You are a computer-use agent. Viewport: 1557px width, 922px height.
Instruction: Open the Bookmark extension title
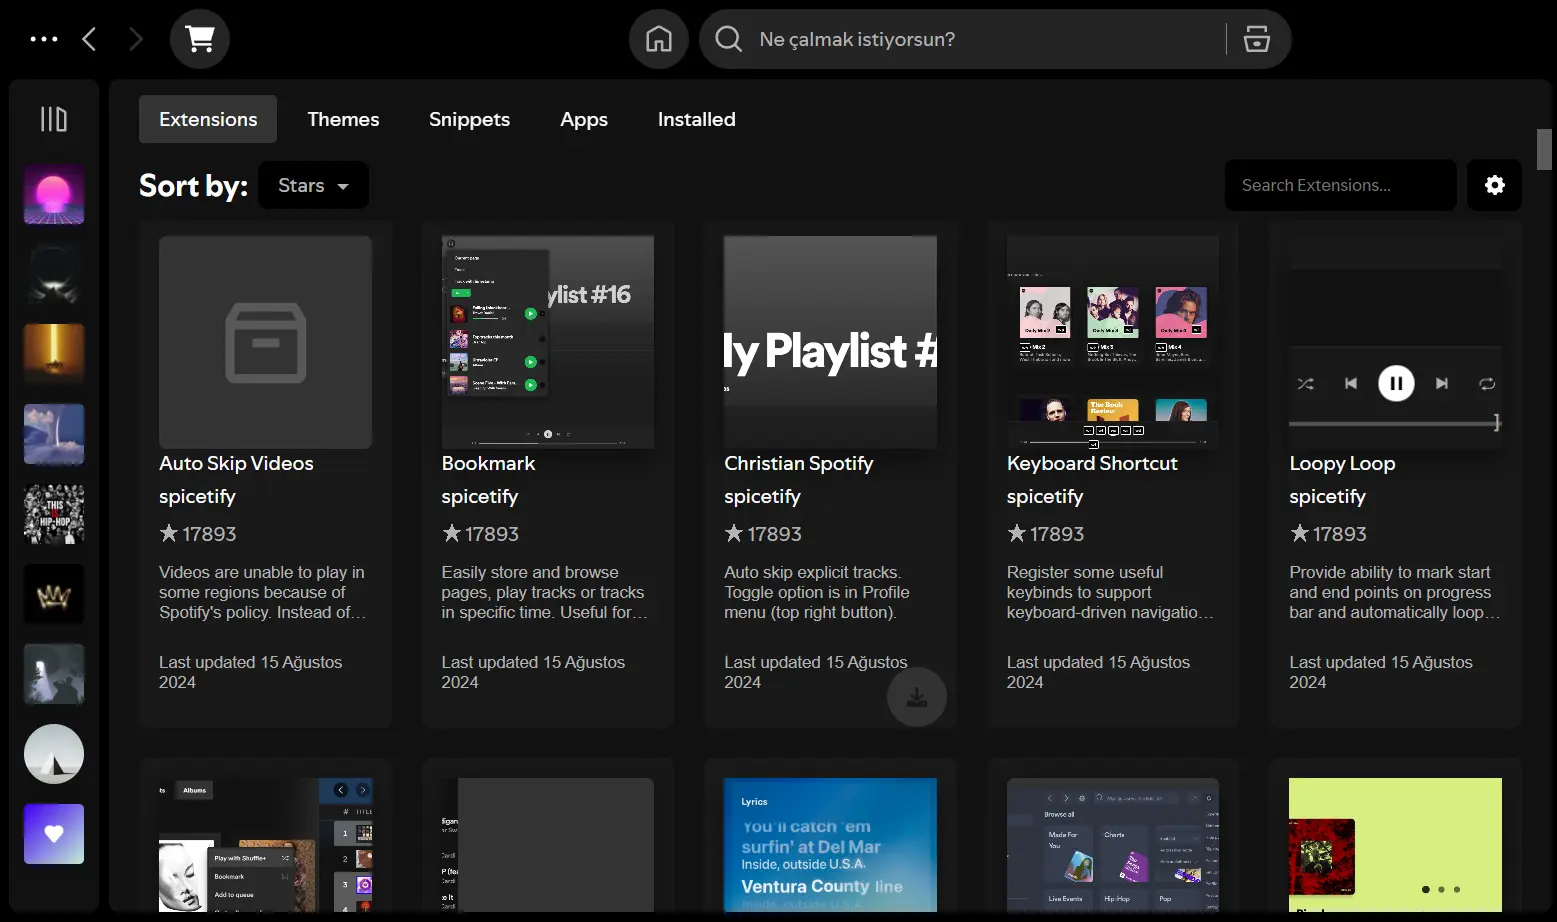[x=488, y=463]
